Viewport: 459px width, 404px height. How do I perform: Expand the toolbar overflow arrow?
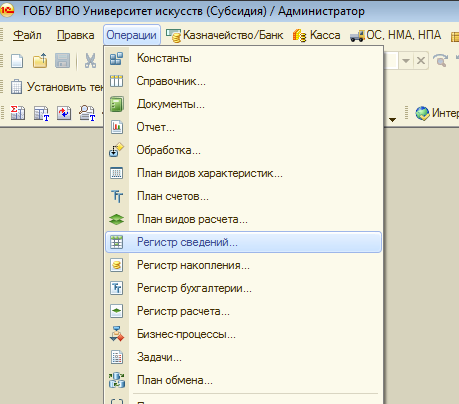[392, 119]
